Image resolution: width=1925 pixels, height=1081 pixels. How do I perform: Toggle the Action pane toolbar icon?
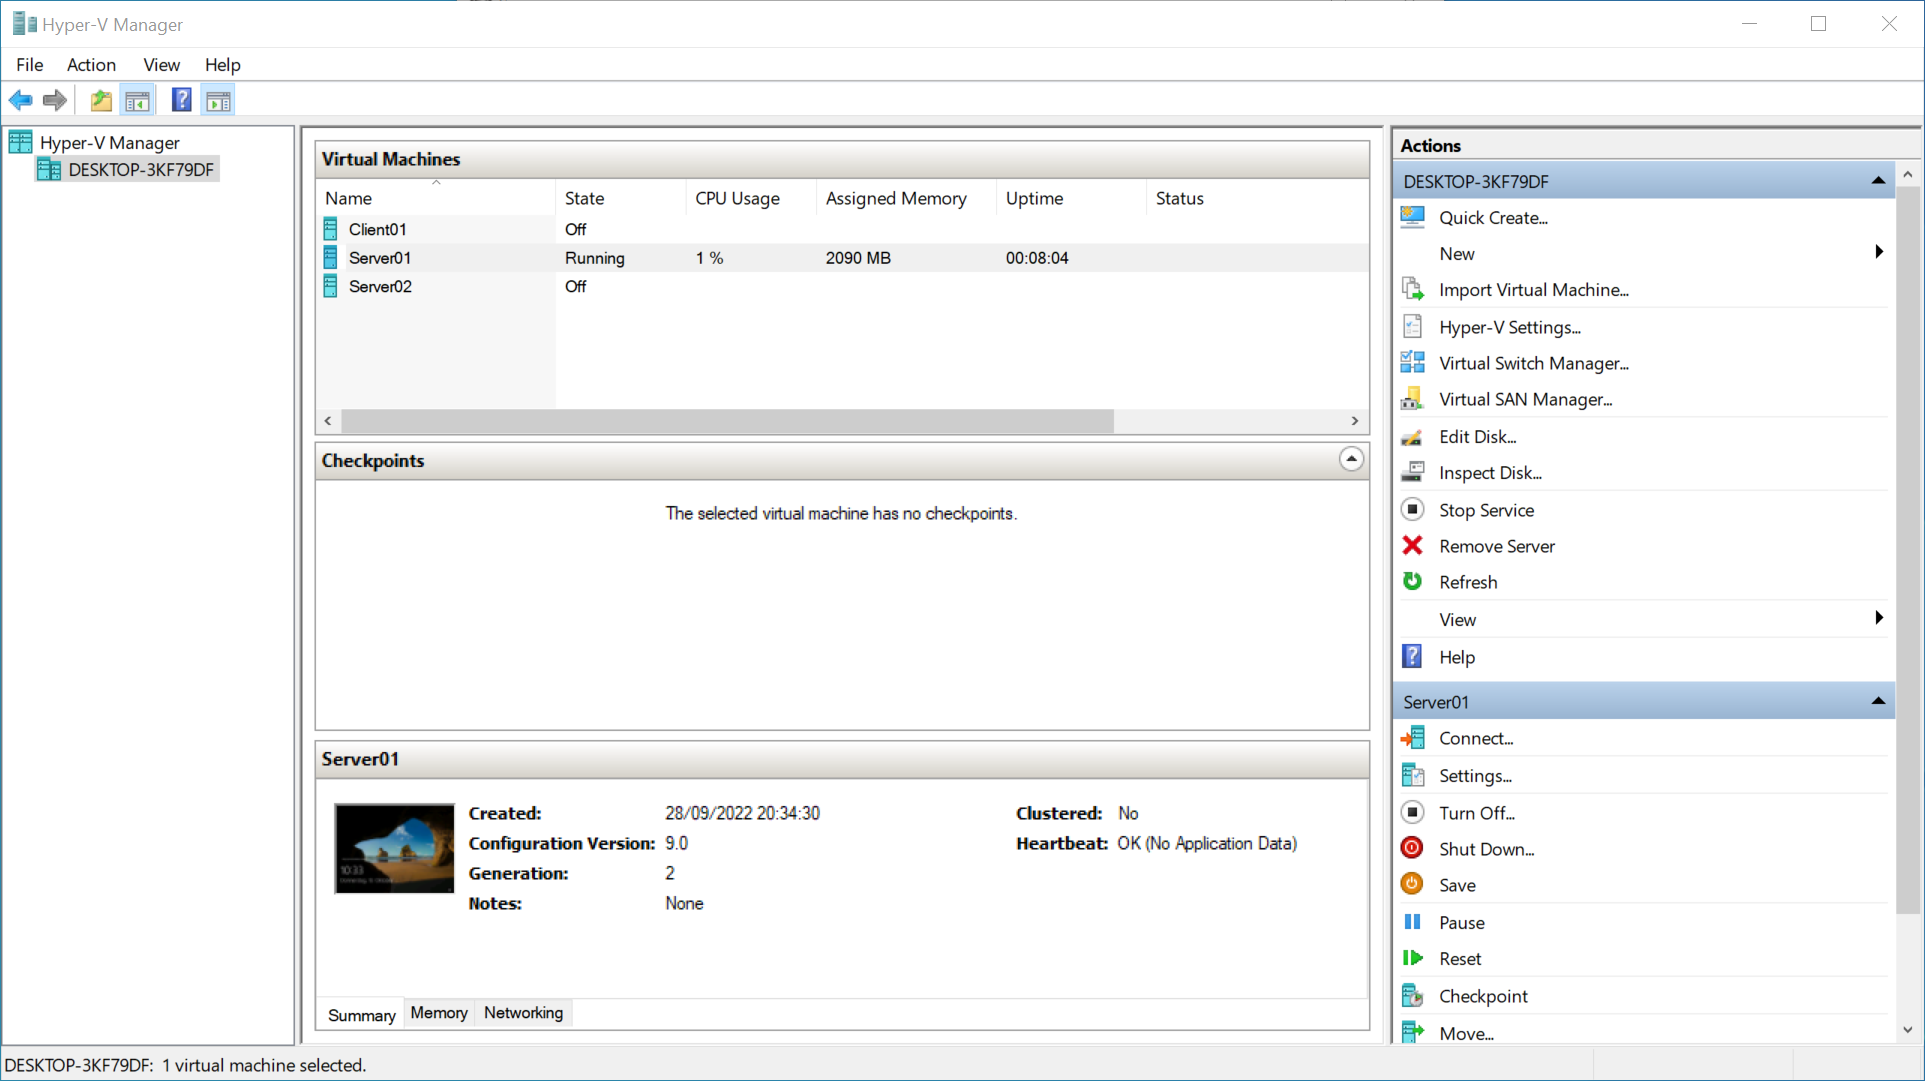pos(218,100)
